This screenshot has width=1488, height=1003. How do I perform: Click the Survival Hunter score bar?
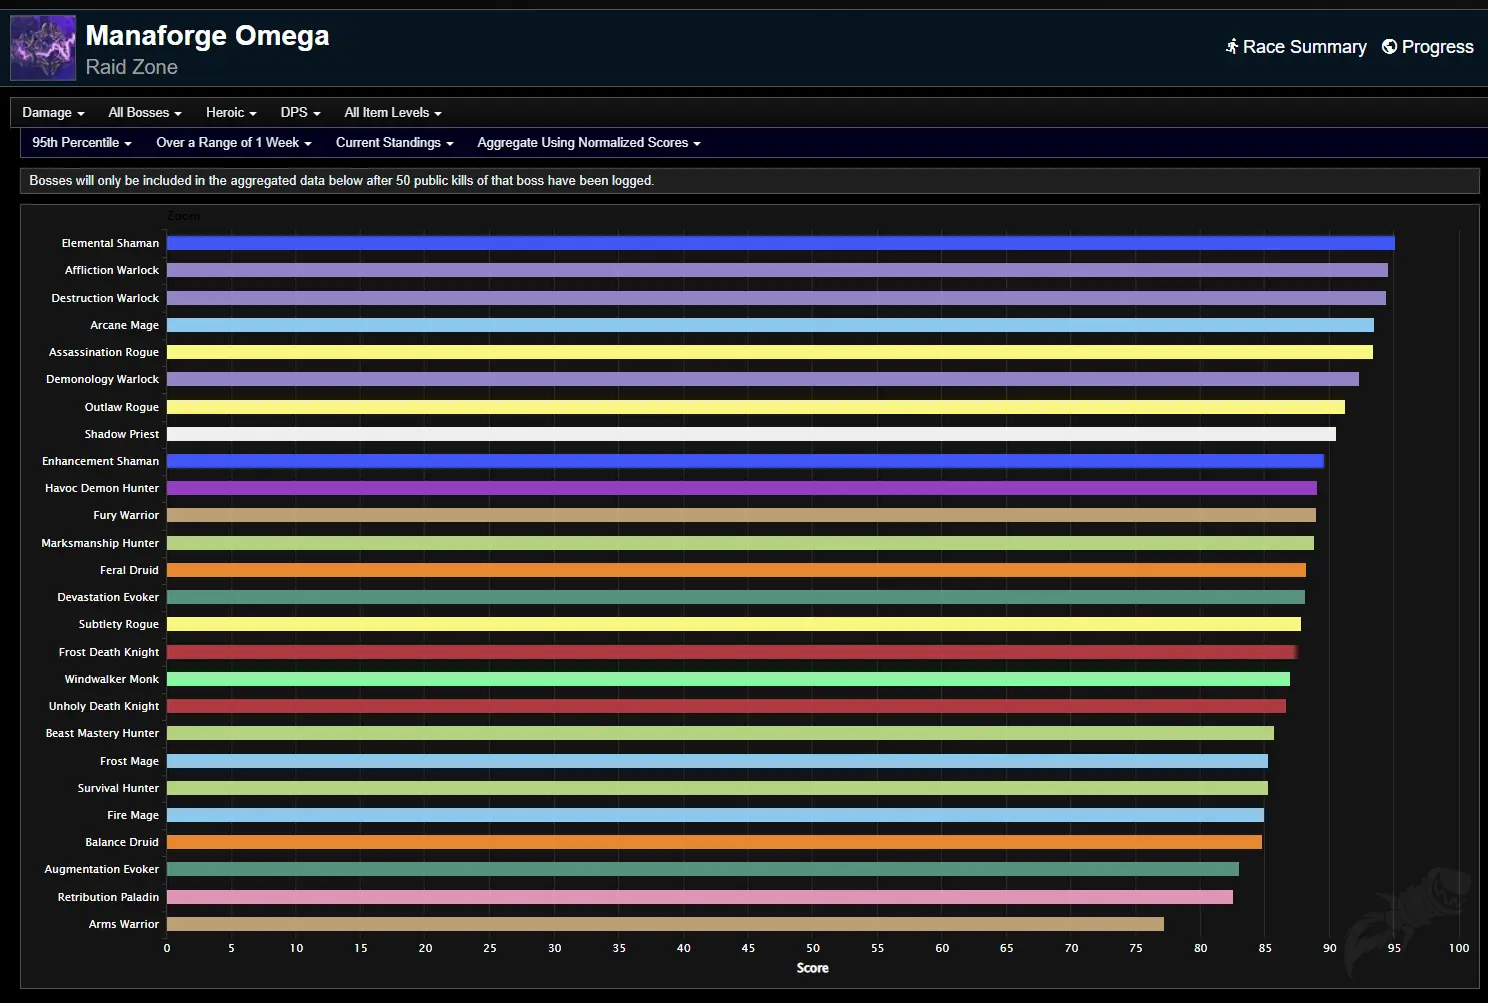(x=717, y=788)
